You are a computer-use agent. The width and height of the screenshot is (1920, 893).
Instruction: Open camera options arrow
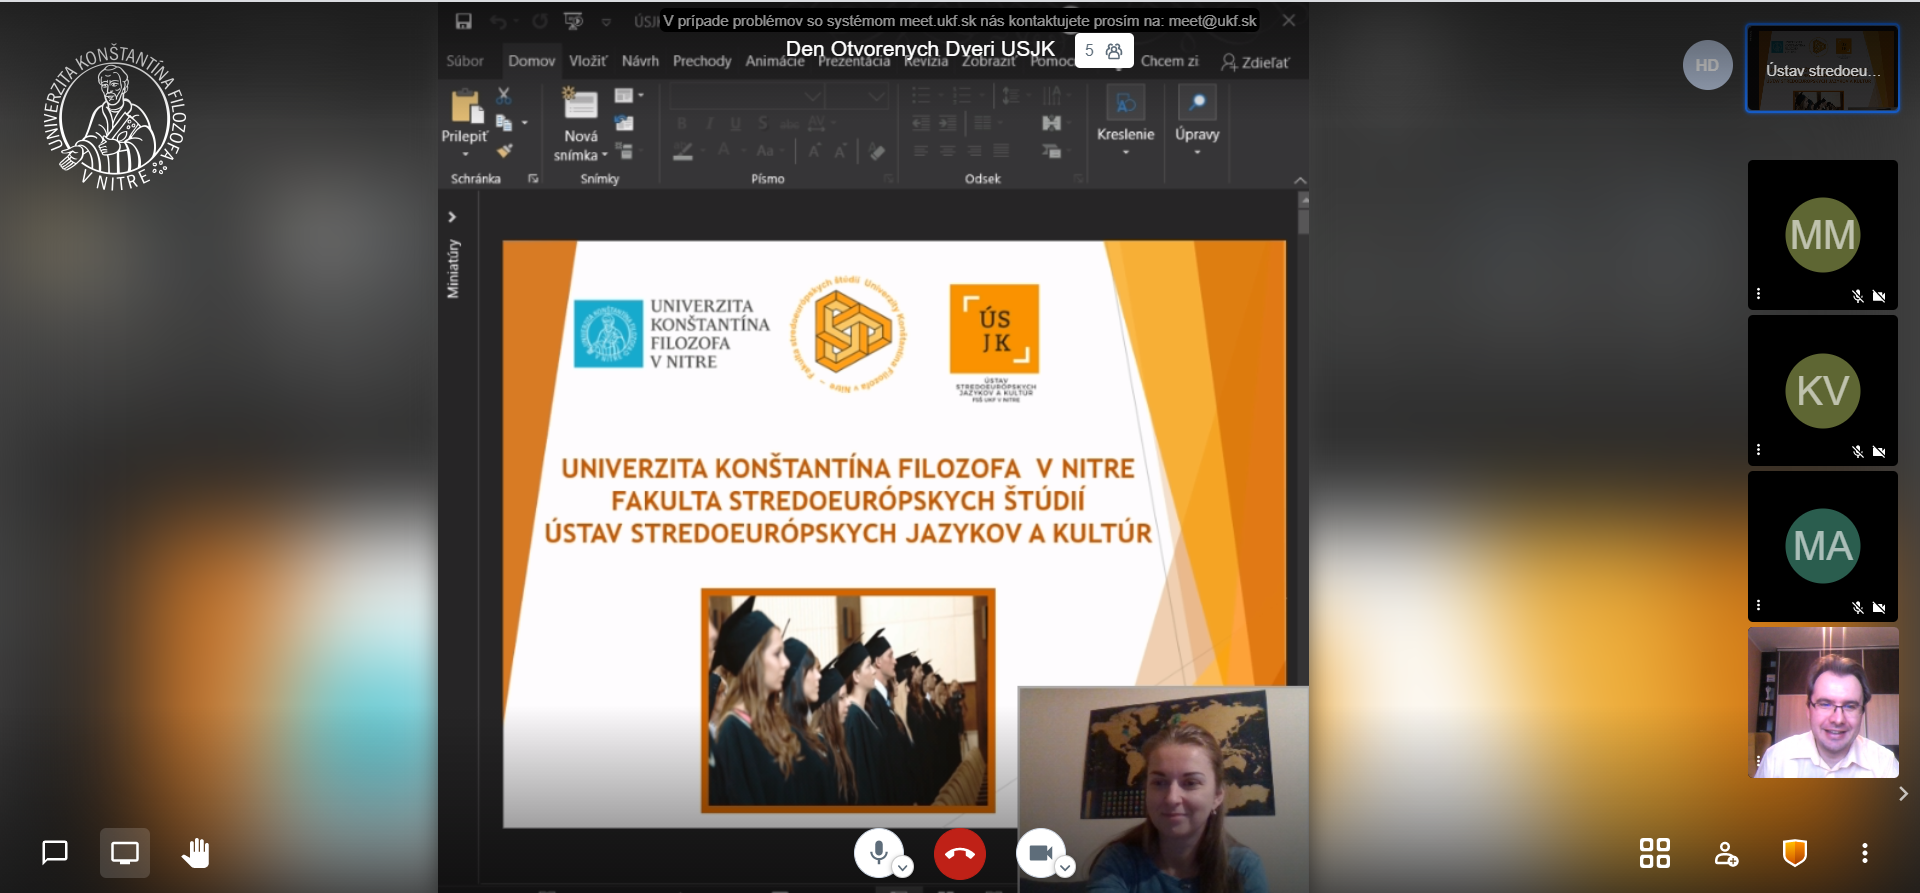(x=1066, y=867)
